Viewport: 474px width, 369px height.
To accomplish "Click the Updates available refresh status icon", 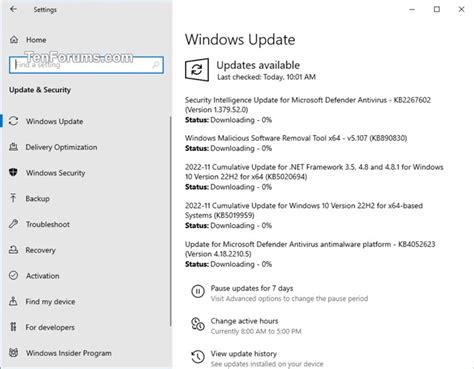I will point(197,70).
